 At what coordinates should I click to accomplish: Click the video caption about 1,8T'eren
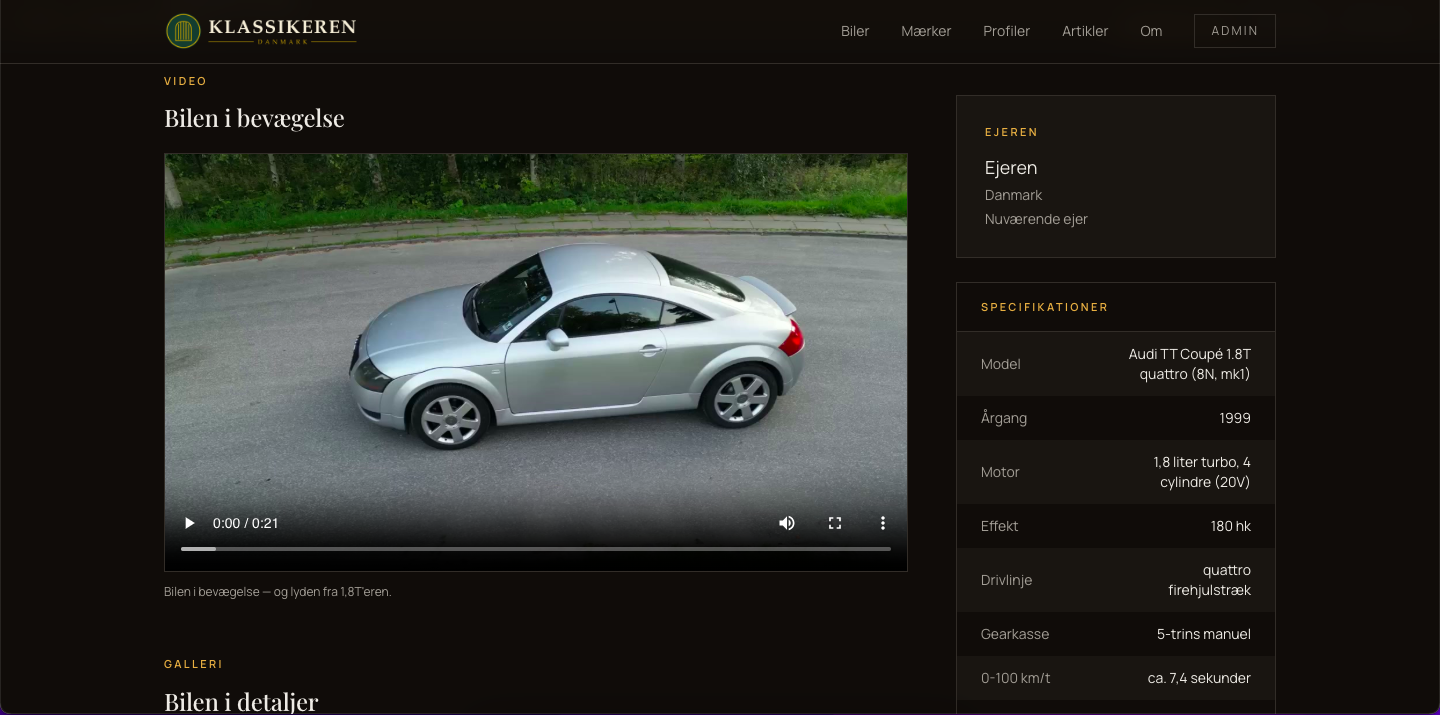point(278,591)
